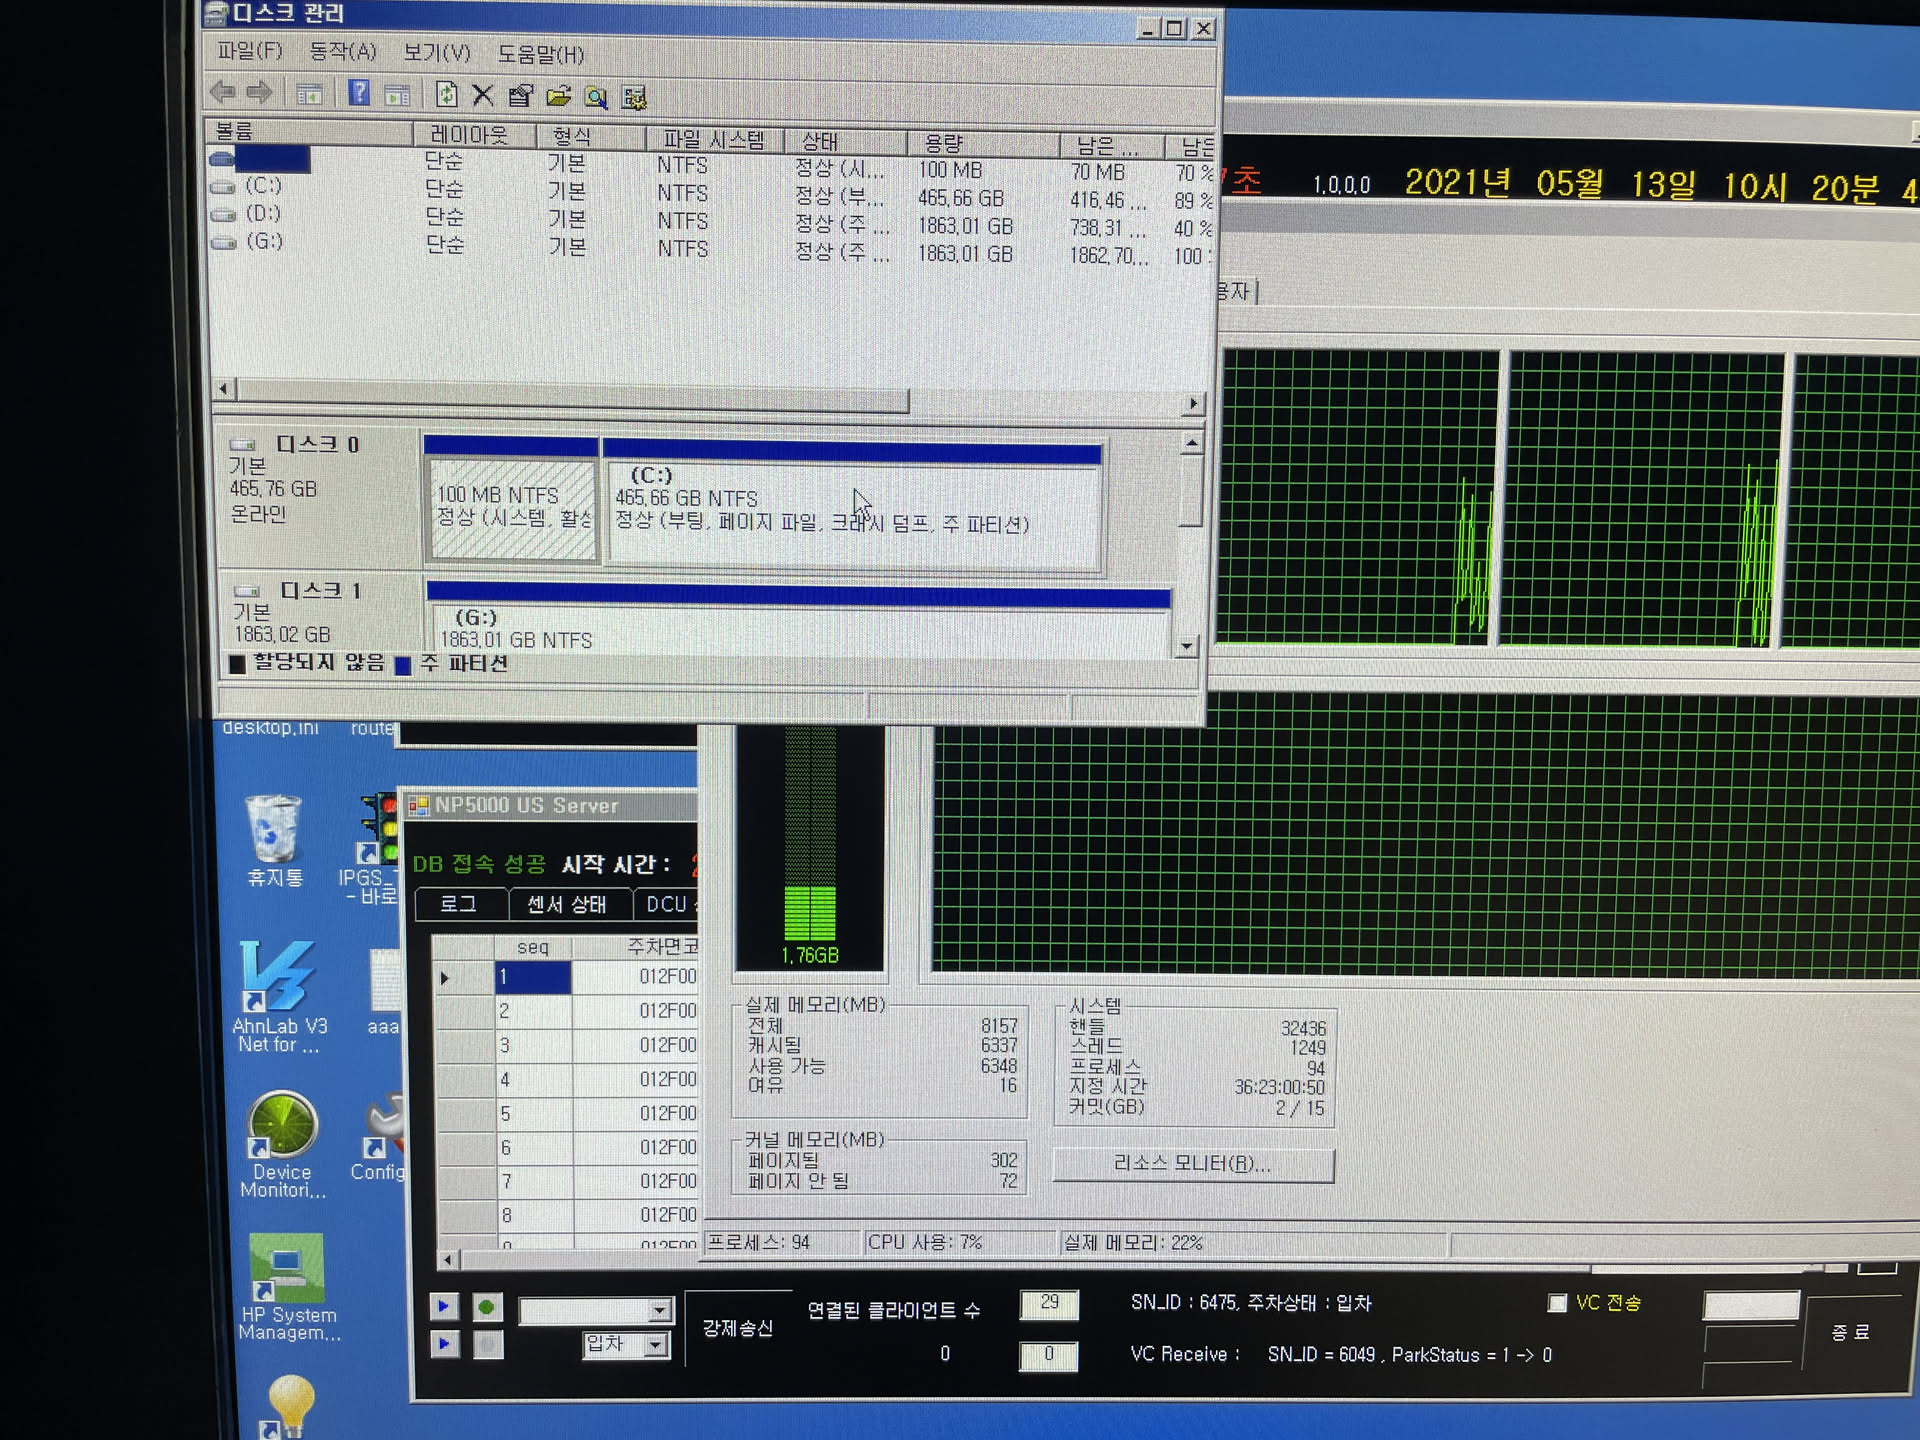Switch to the 센서 상태 tab
The image size is (1920, 1440).
pyautogui.click(x=567, y=904)
